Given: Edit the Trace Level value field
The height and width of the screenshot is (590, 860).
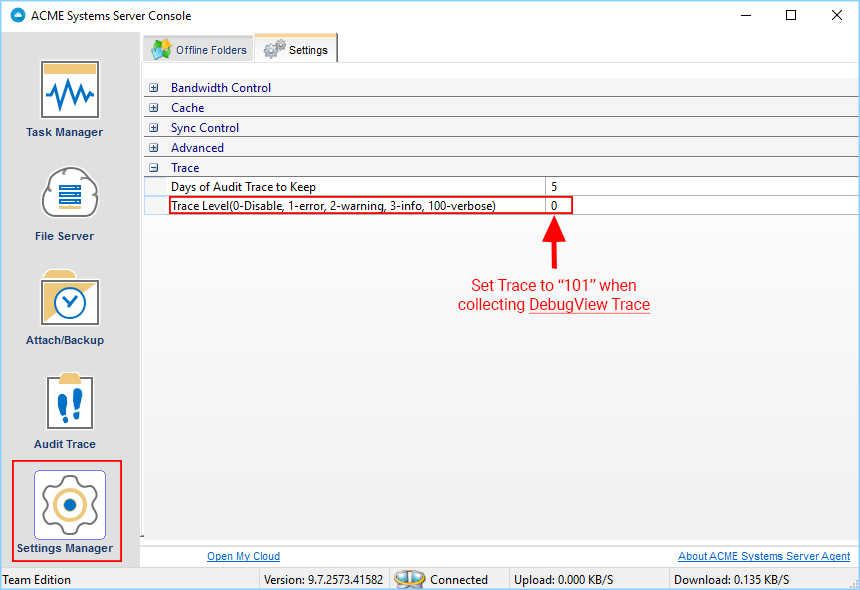Looking at the screenshot, I should [x=702, y=206].
